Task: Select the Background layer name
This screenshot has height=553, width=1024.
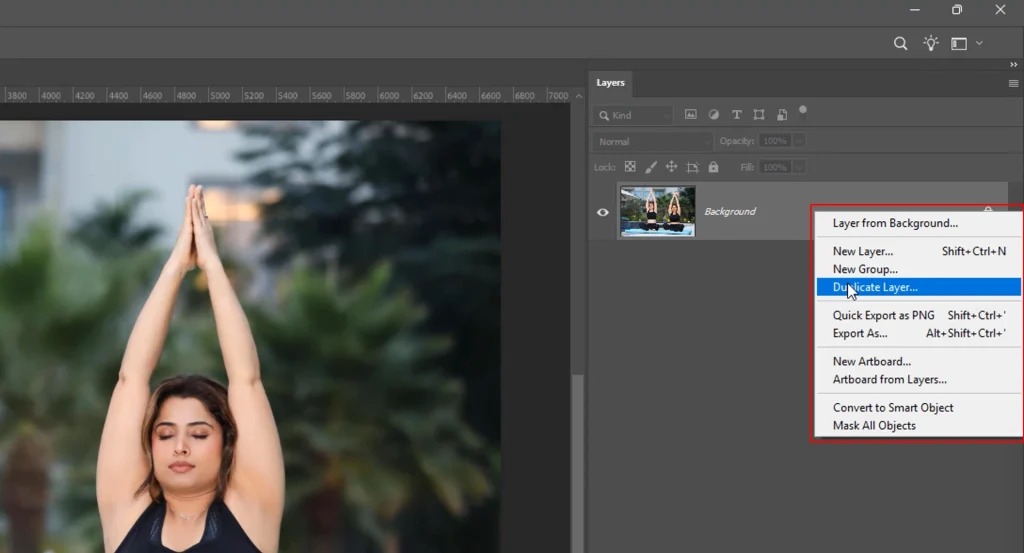Action: (x=729, y=212)
